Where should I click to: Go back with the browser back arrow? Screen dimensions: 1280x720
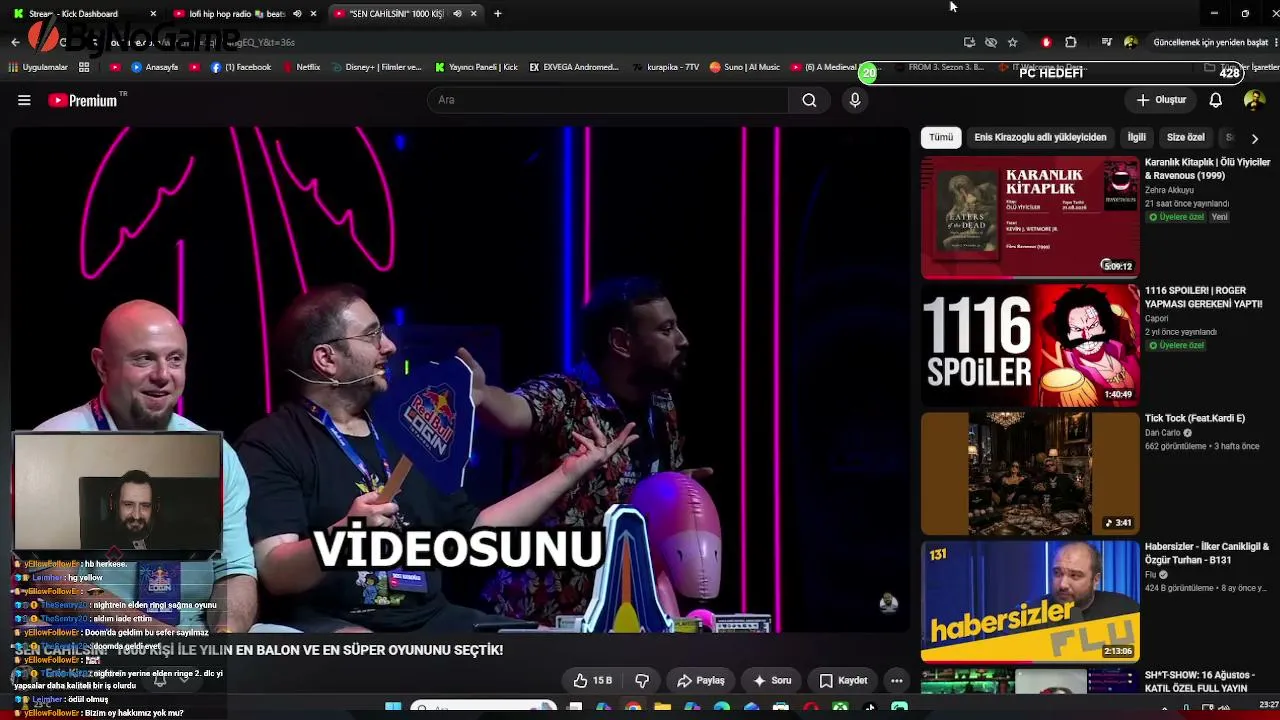pyautogui.click(x=15, y=42)
